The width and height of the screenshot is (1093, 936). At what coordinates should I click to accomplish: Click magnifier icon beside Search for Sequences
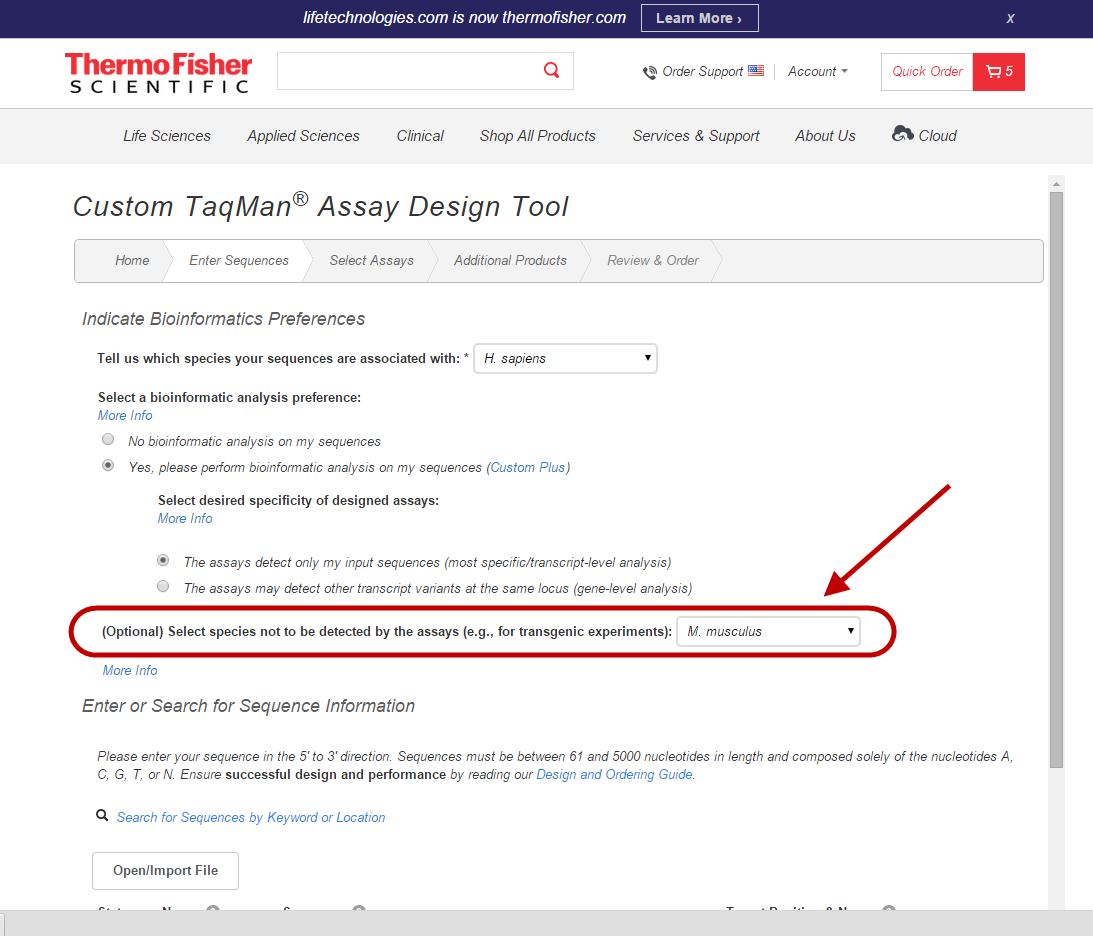tap(102, 816)
